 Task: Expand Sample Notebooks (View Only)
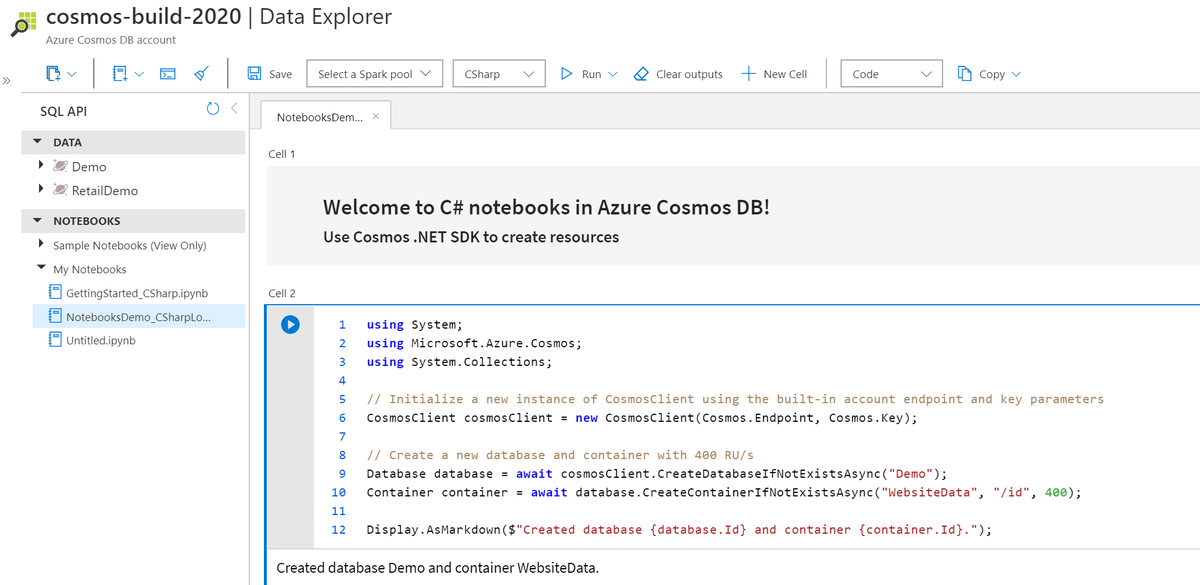tap(41, 244)
